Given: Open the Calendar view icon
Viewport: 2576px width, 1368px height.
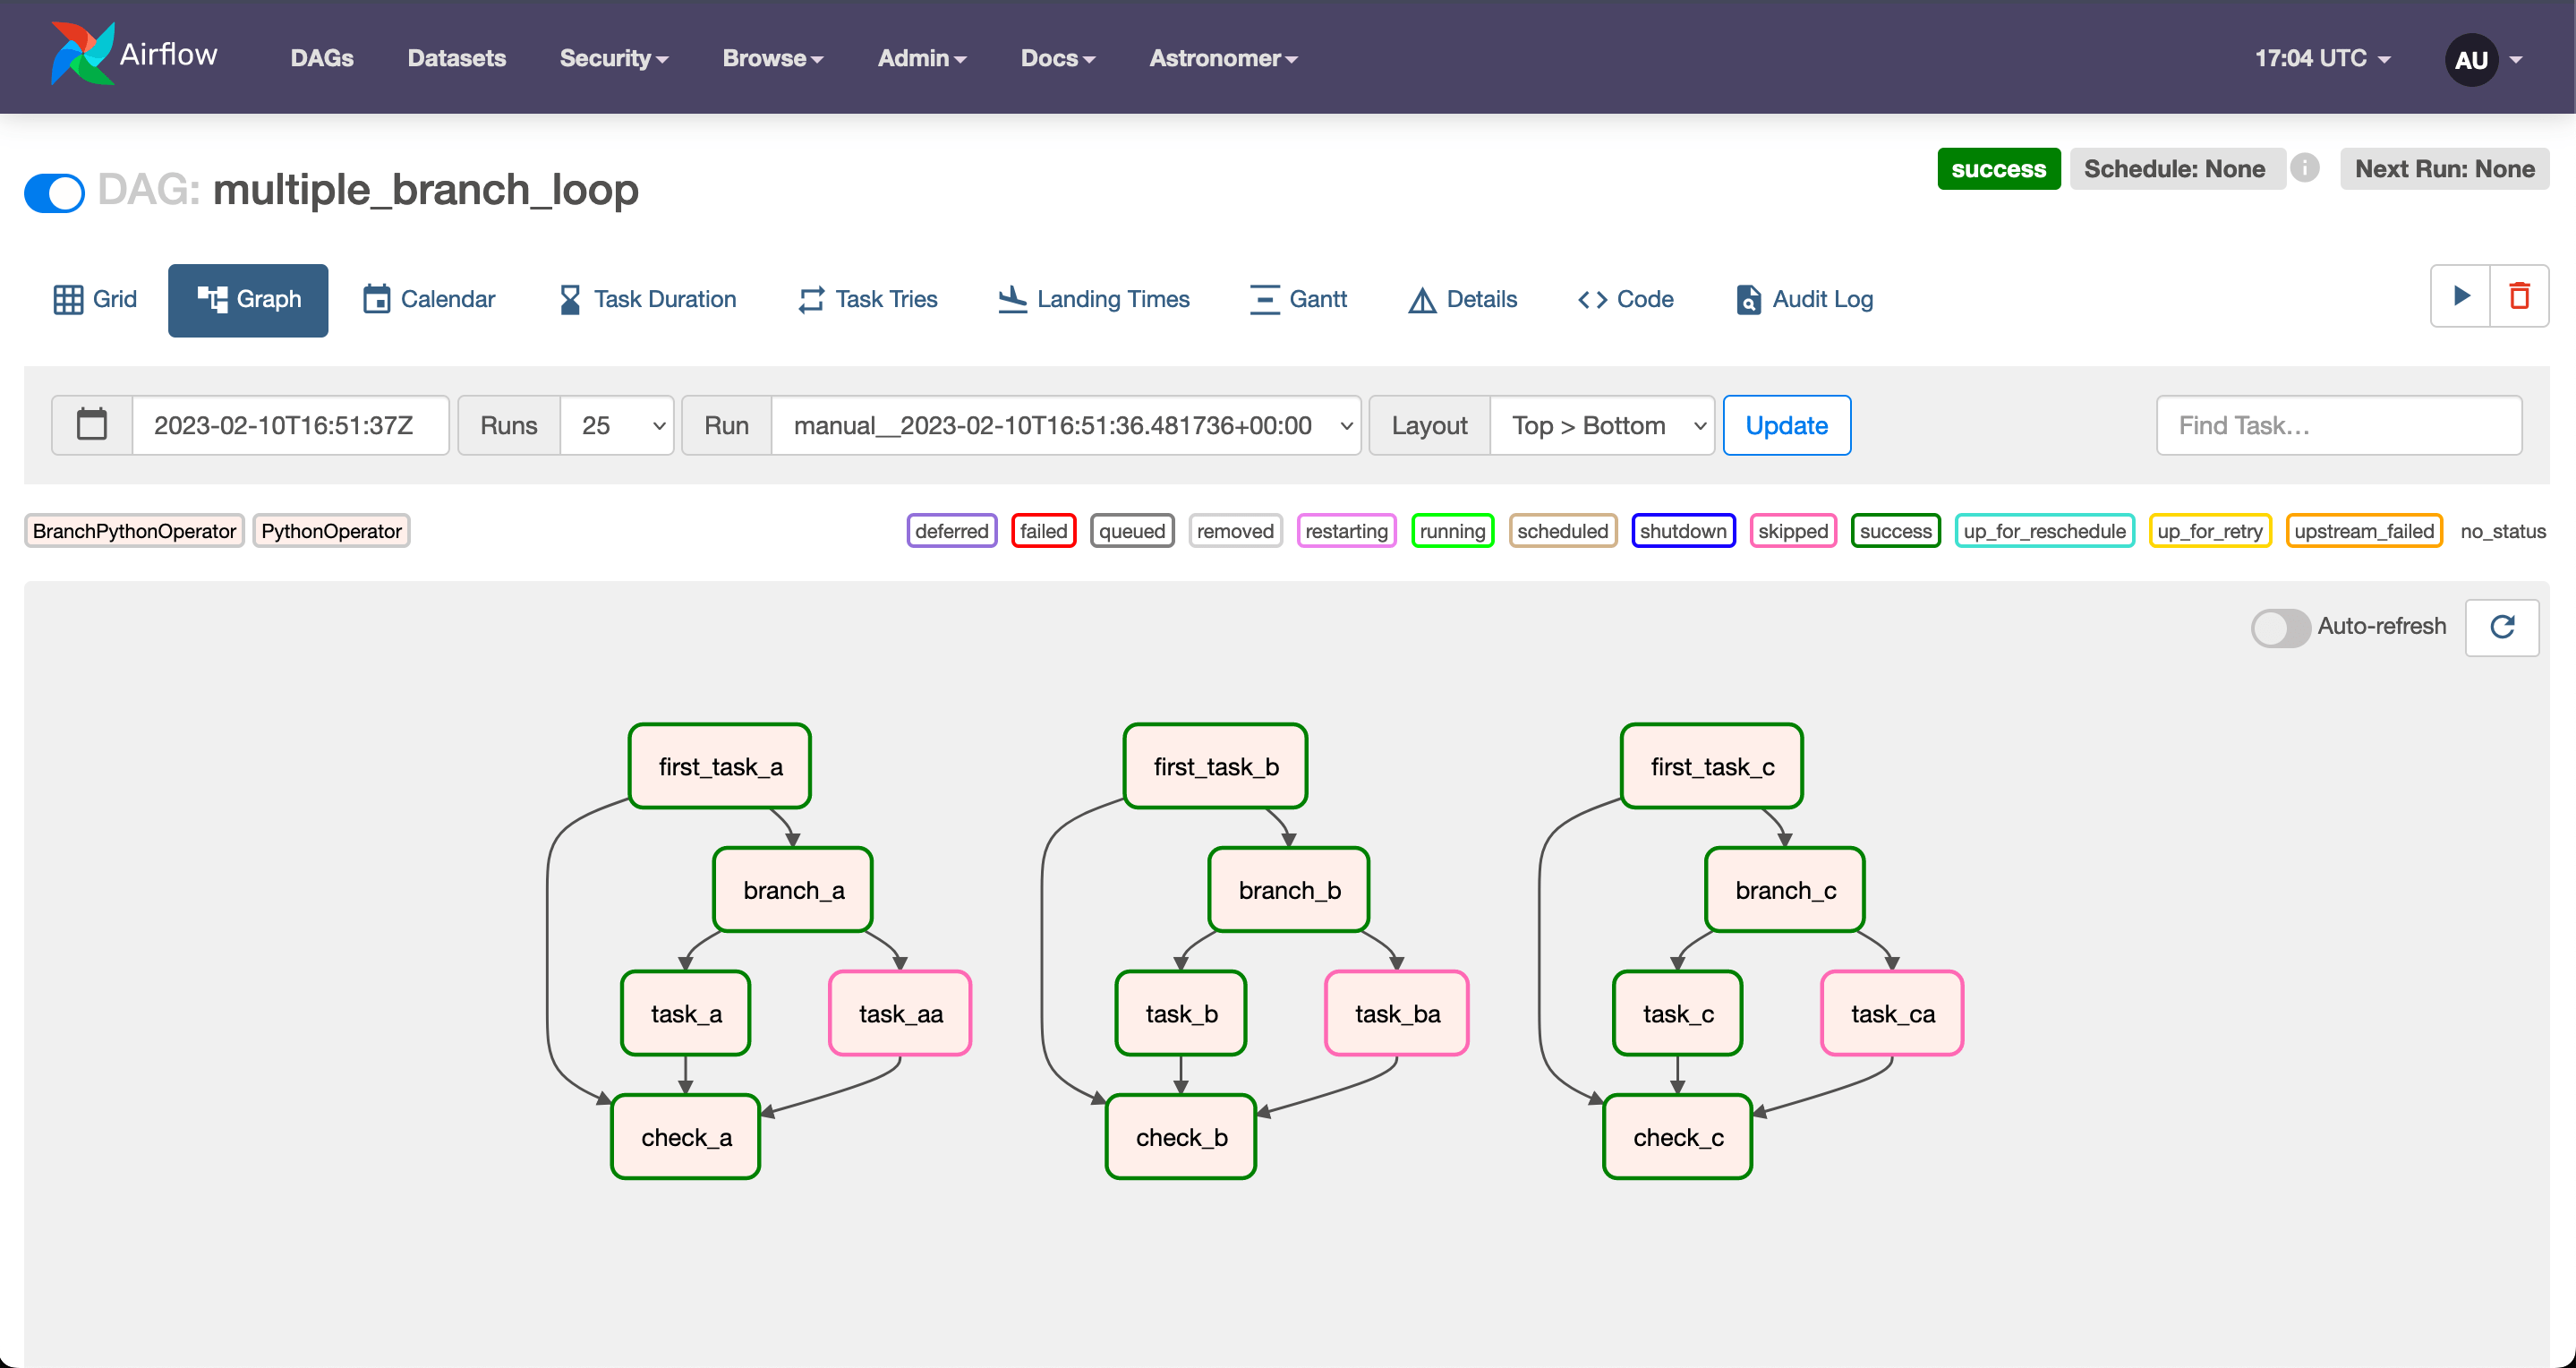Looking at the screenshot, I should tap(376, 298).
